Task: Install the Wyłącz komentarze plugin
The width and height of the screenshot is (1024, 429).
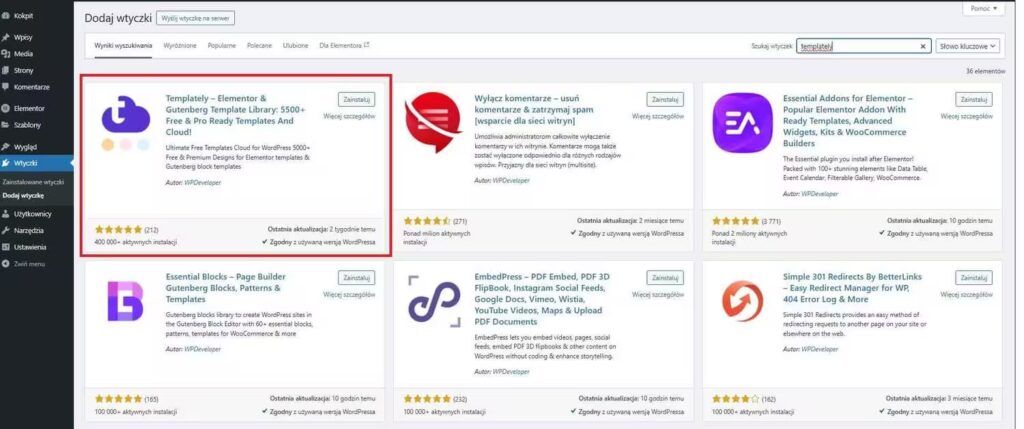Action: (665, 99)
